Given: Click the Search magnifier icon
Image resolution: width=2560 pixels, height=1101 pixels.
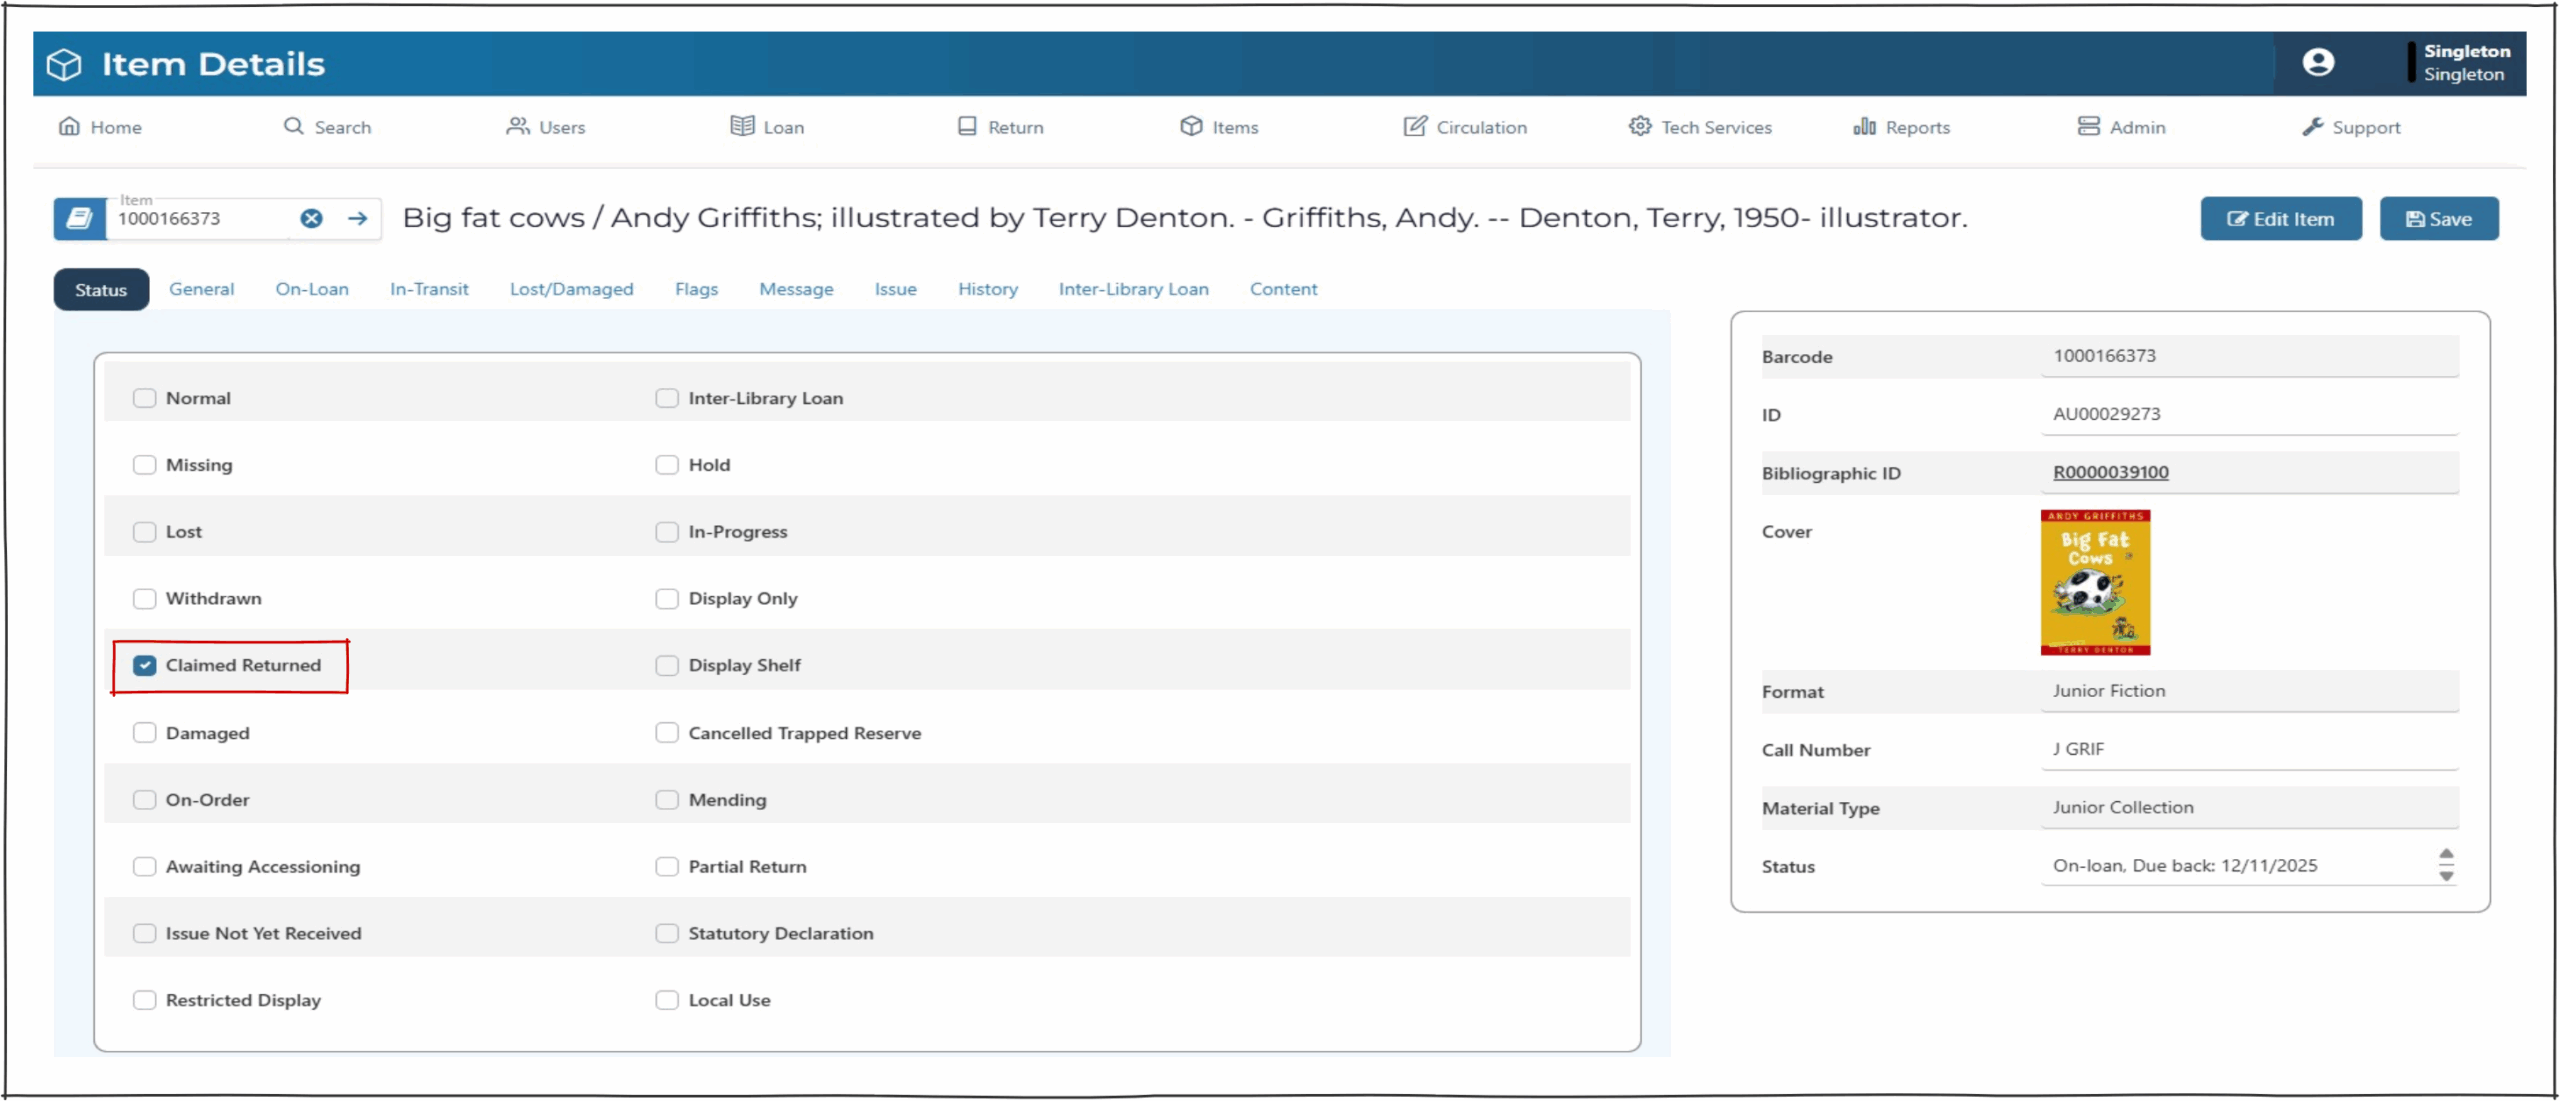Looking at the screenshot, I should point(293,126).
